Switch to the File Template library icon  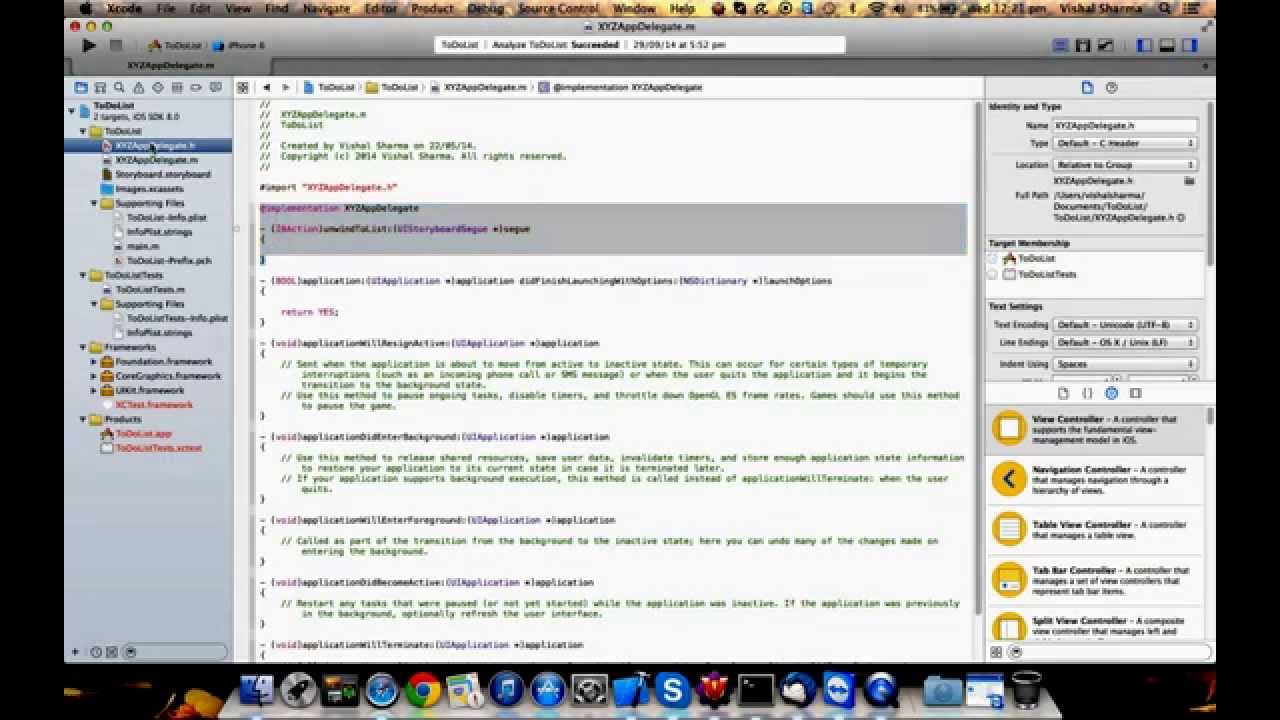coord(1063,393)
